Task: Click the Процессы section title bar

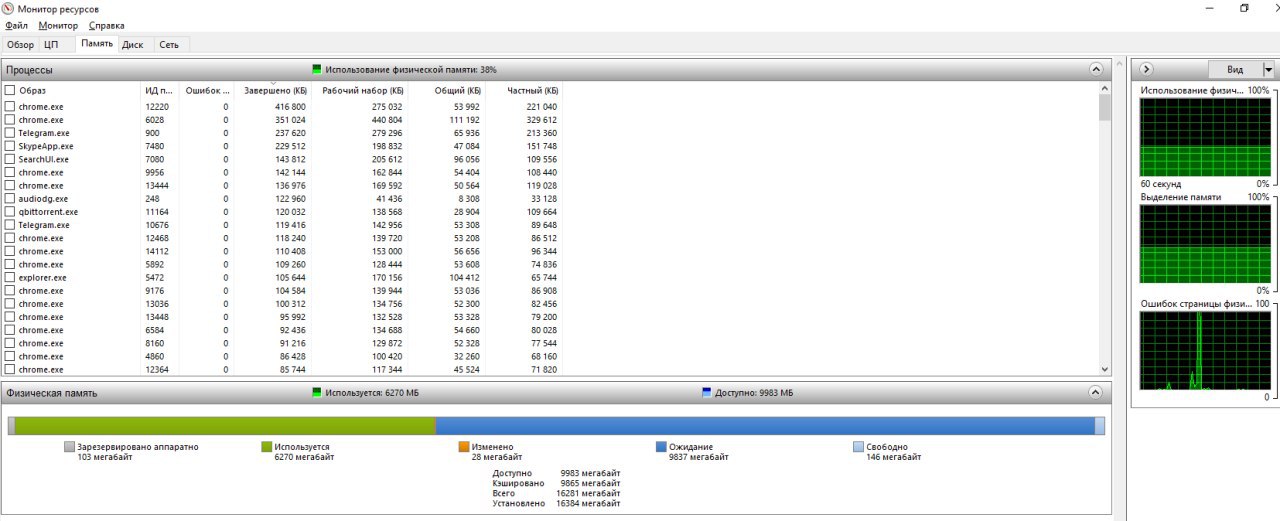Action: (x=556, y=70)
